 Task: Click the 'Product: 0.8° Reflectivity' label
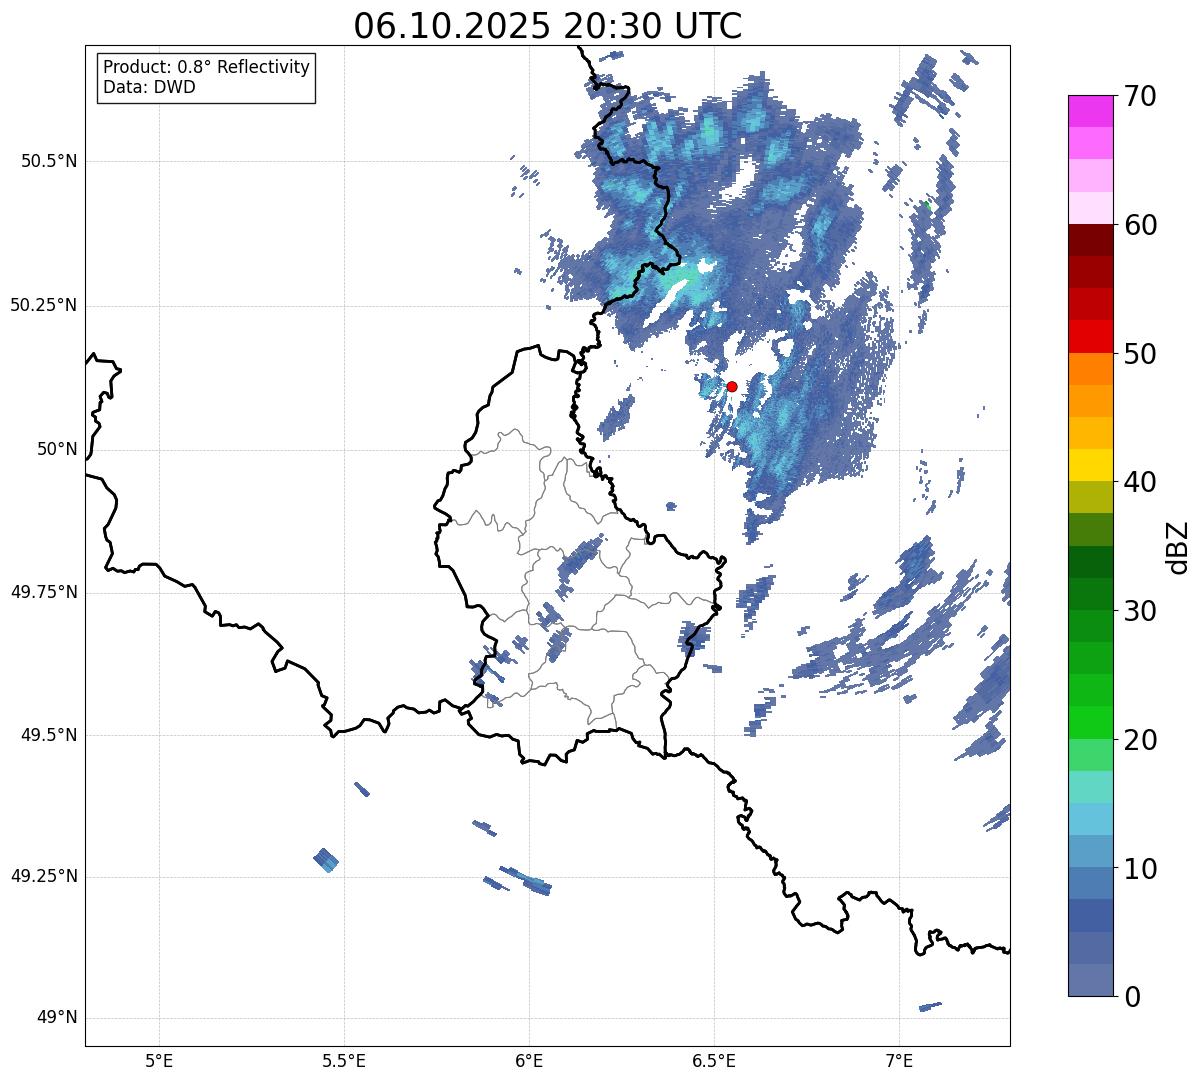[207, 67]
